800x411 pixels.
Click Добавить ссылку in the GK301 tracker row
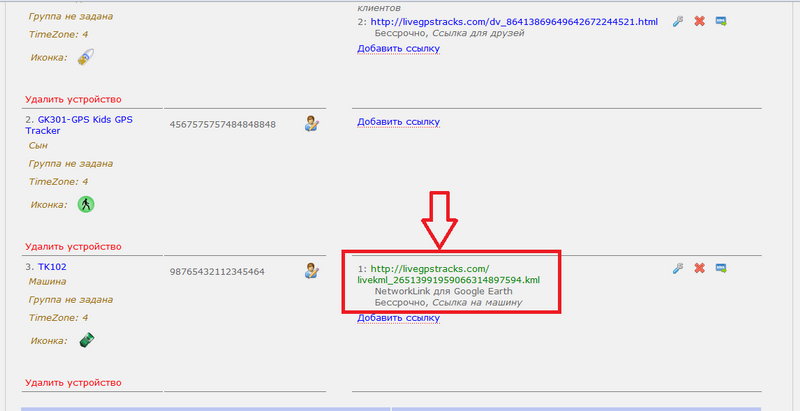coord(398,122)
